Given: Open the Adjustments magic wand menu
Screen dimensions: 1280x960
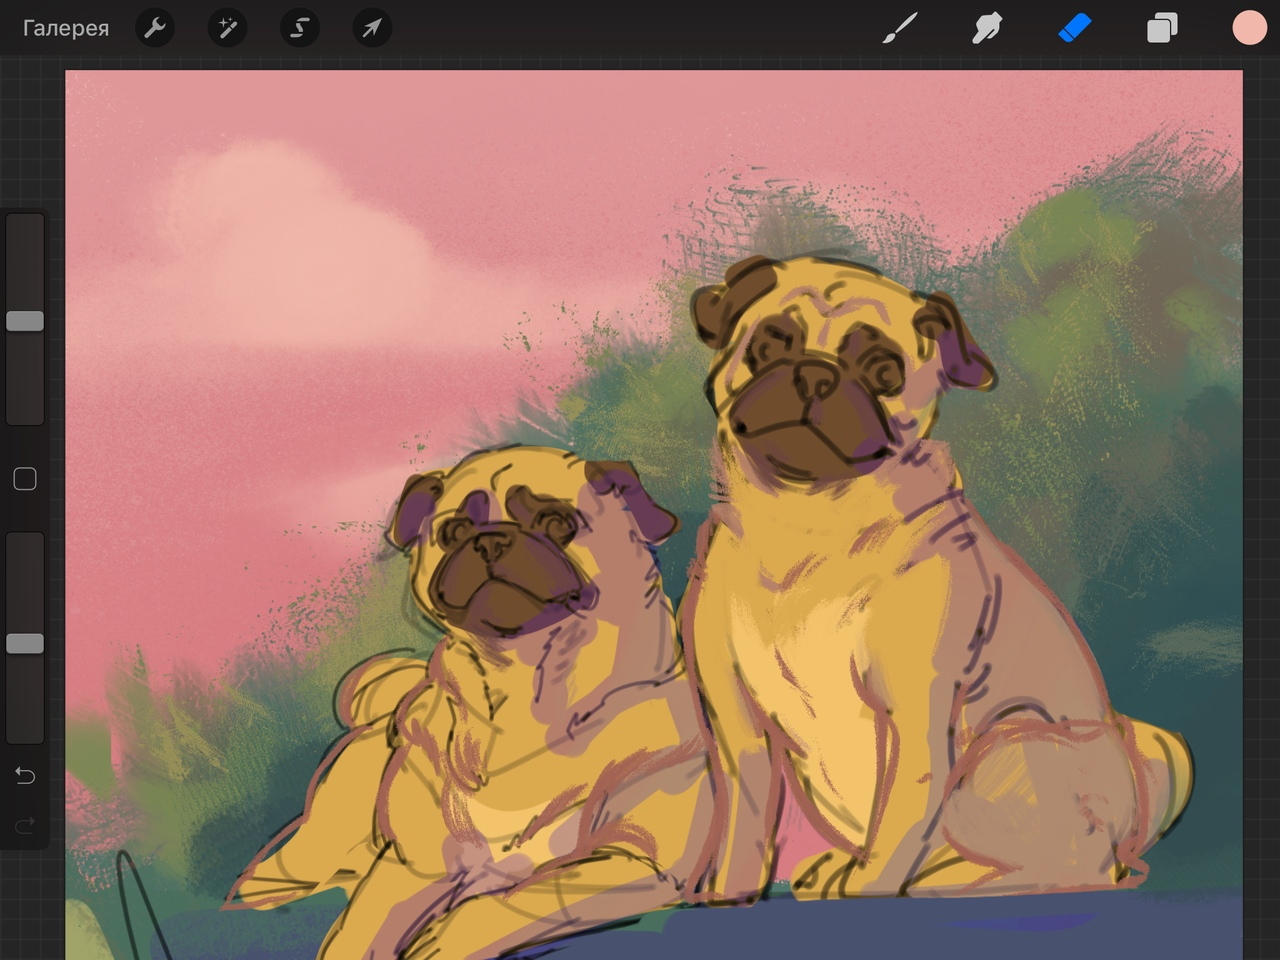Looking at the screenshot, I should (x=227, y=28).
